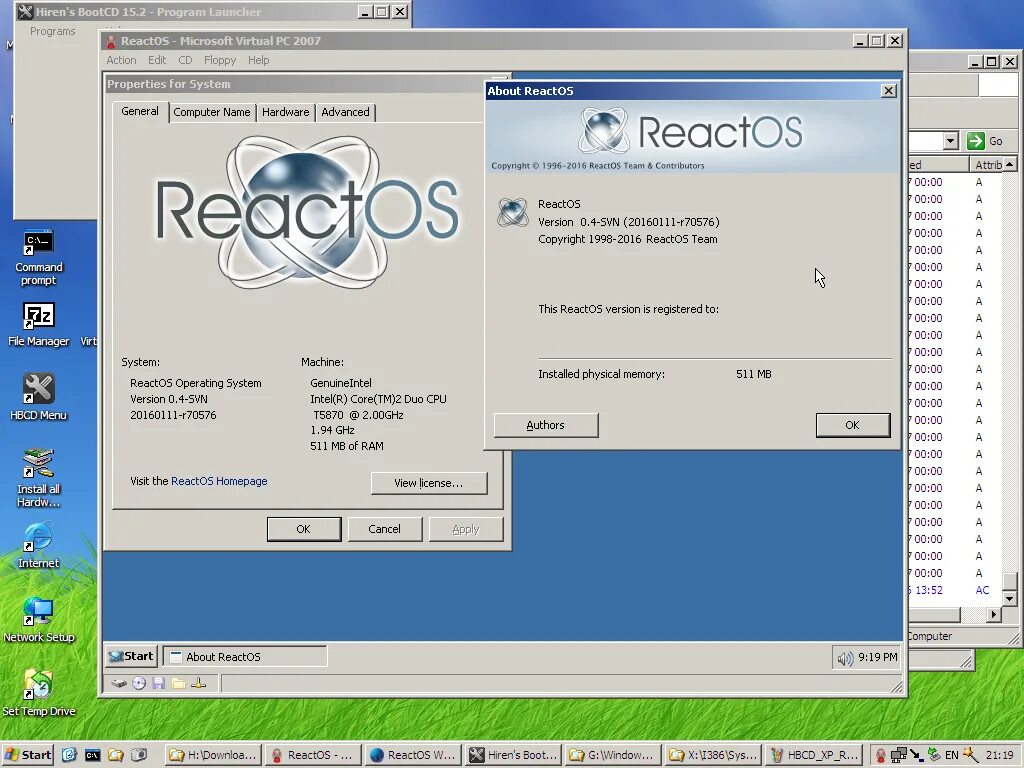1024x768 pixels.
Task: Click the Virtual PC CD drive status icon
Action: click(139, 684)
